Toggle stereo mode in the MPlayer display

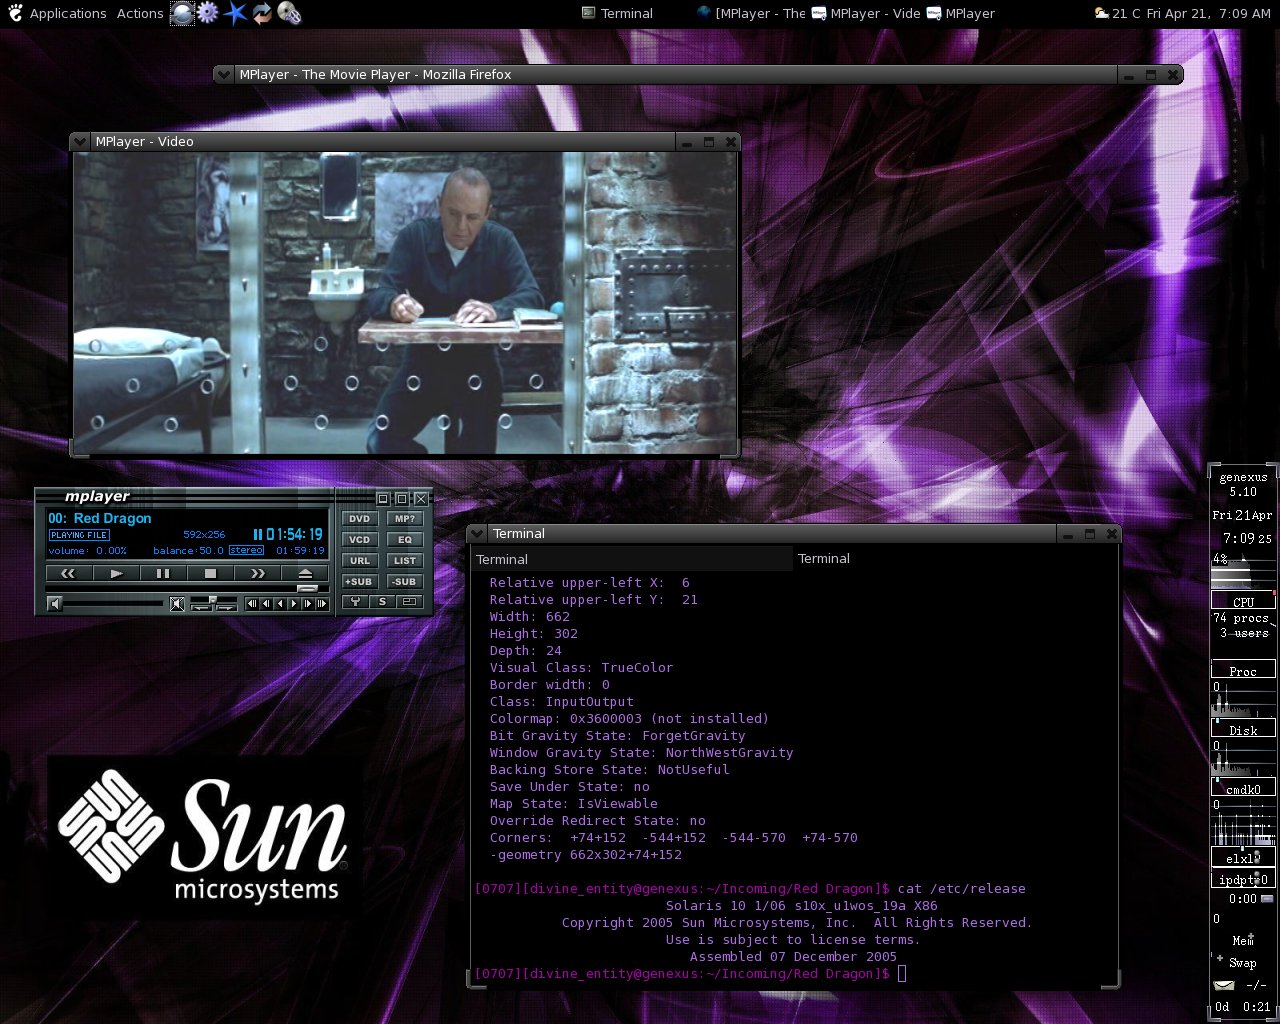(x=245, y=550)
